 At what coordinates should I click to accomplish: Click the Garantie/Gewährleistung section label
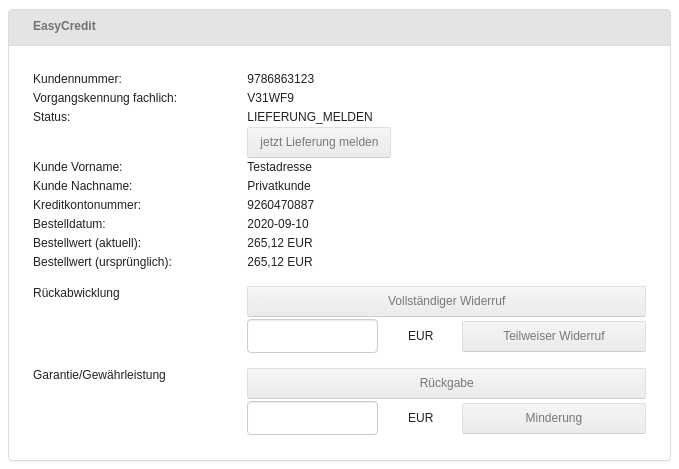click(99, 375)
